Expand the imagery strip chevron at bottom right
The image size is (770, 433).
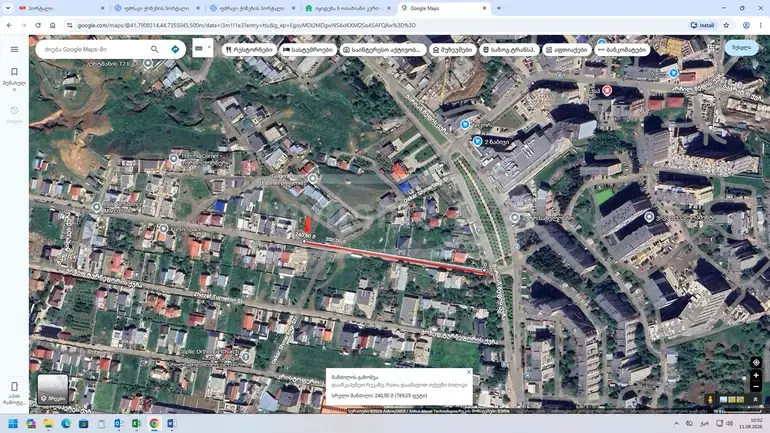[755, 400]
